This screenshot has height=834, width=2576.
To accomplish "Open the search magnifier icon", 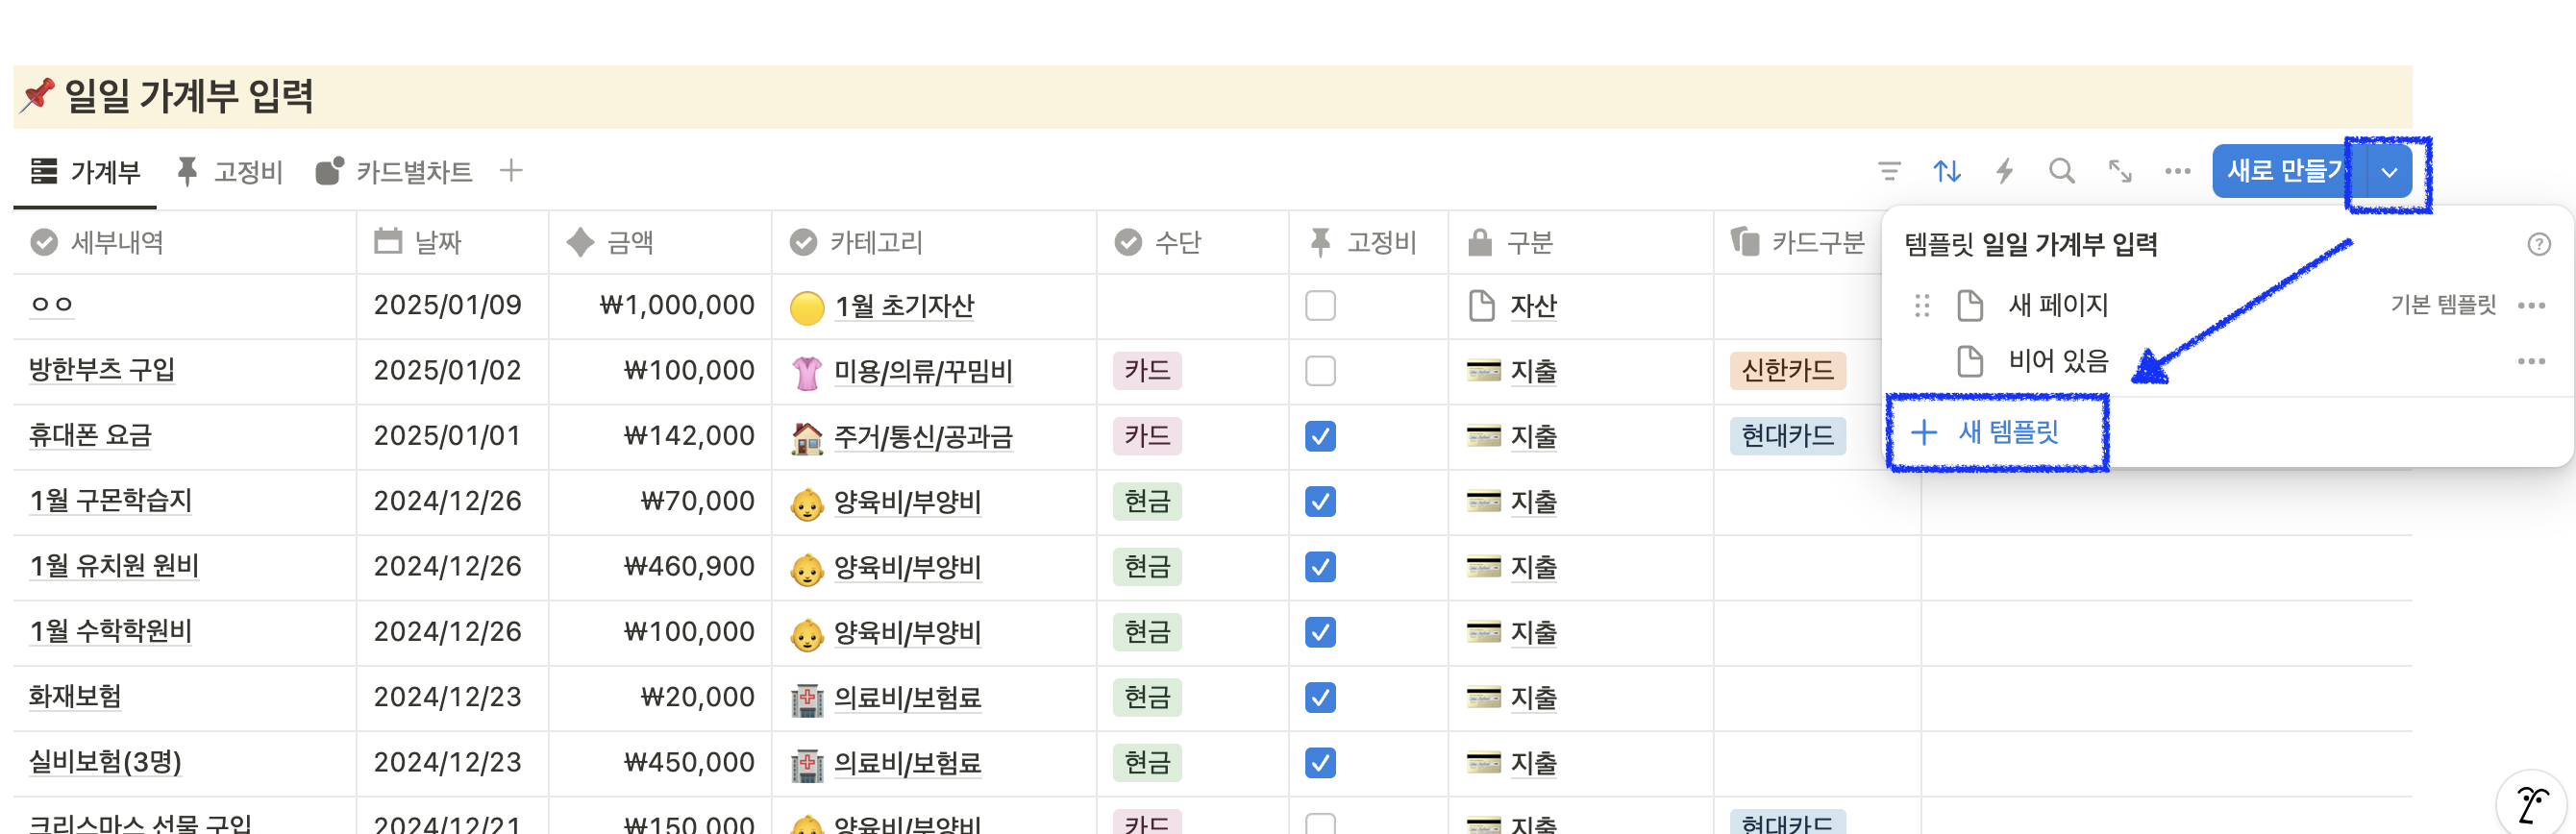I will (x=2062, y=171).
